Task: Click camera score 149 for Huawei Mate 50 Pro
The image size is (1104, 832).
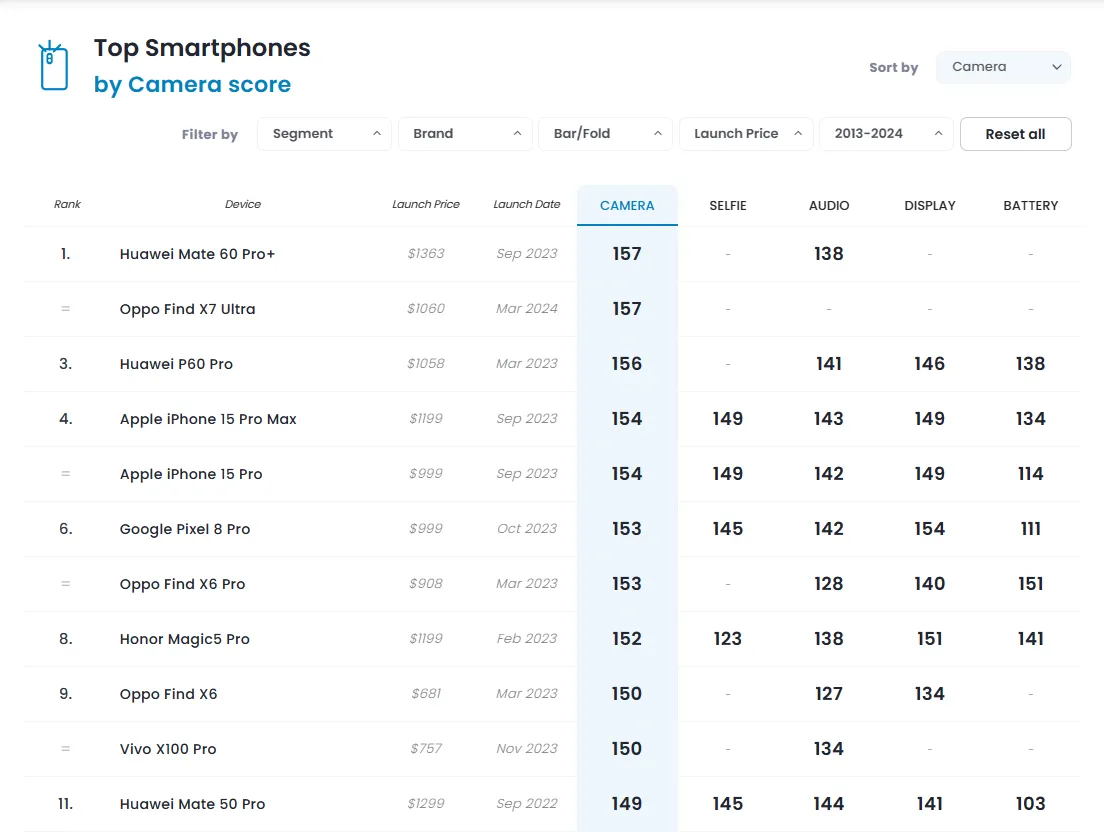Action: (627, 804)
